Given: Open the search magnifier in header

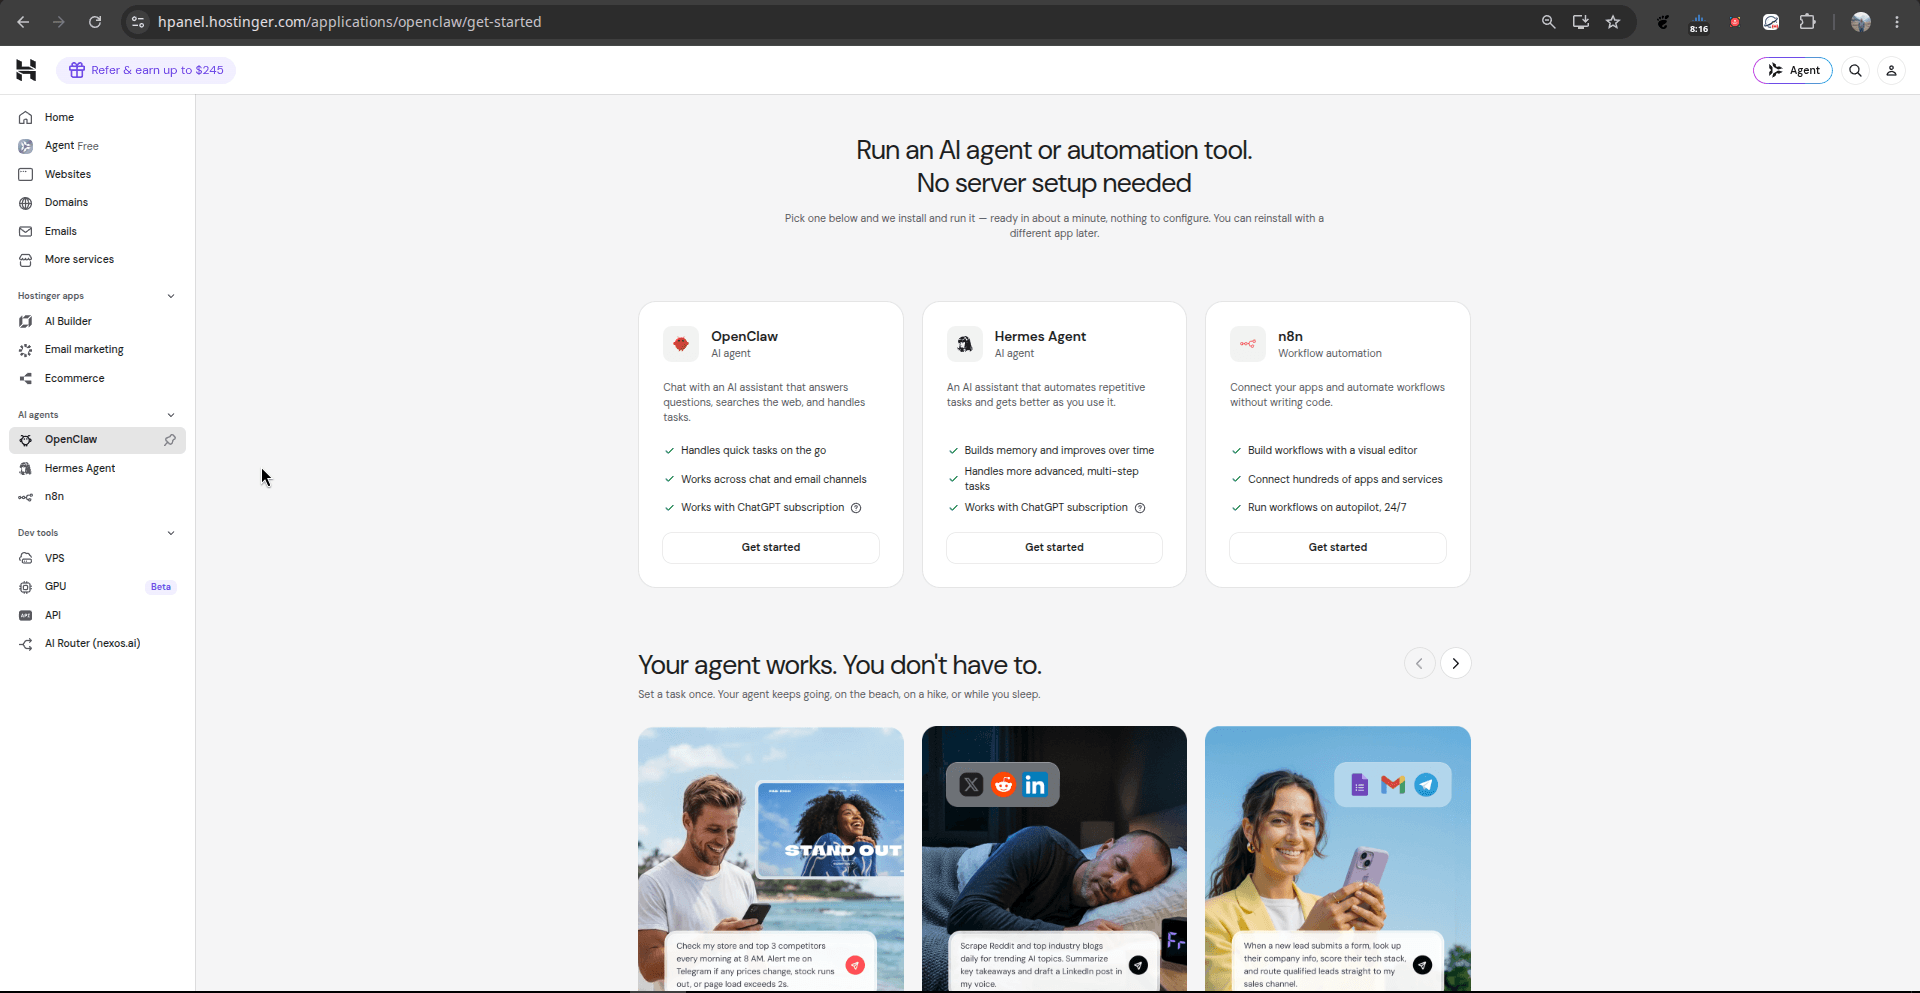Looking at the screenshot, I should [1855, 71].
